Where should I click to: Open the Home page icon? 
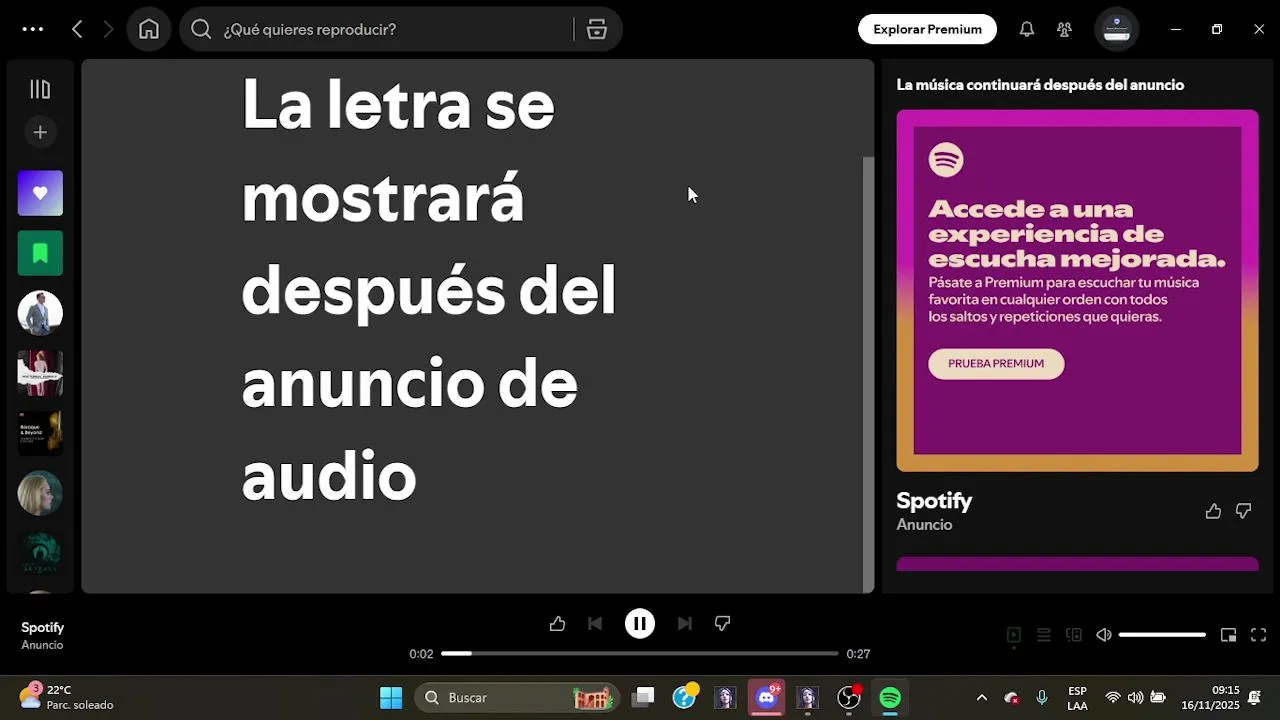(149, 29)
